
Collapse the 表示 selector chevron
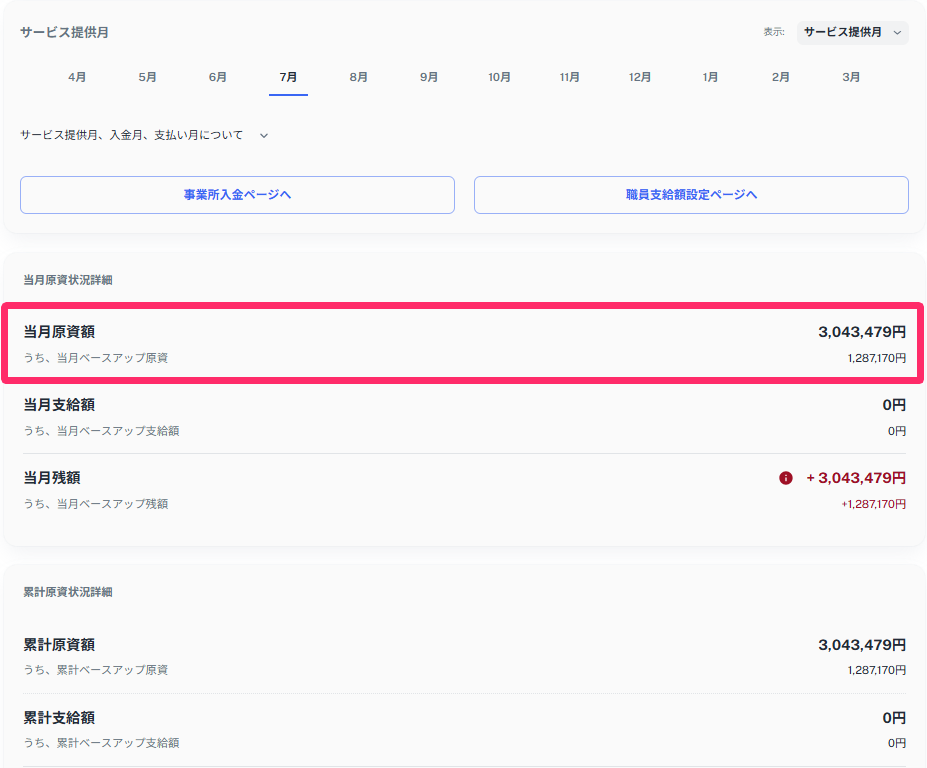pyautogui.click(x=895, y=33)
